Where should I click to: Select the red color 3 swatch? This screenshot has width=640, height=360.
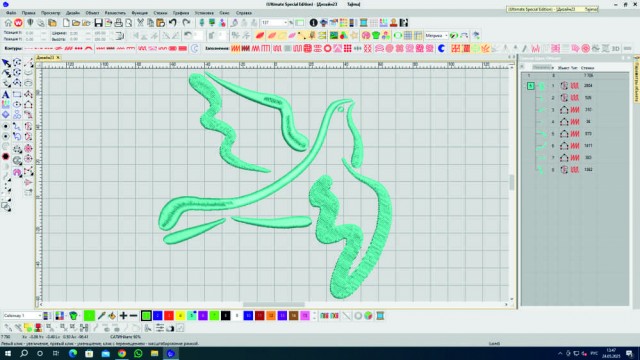click(x=169, y=316)
